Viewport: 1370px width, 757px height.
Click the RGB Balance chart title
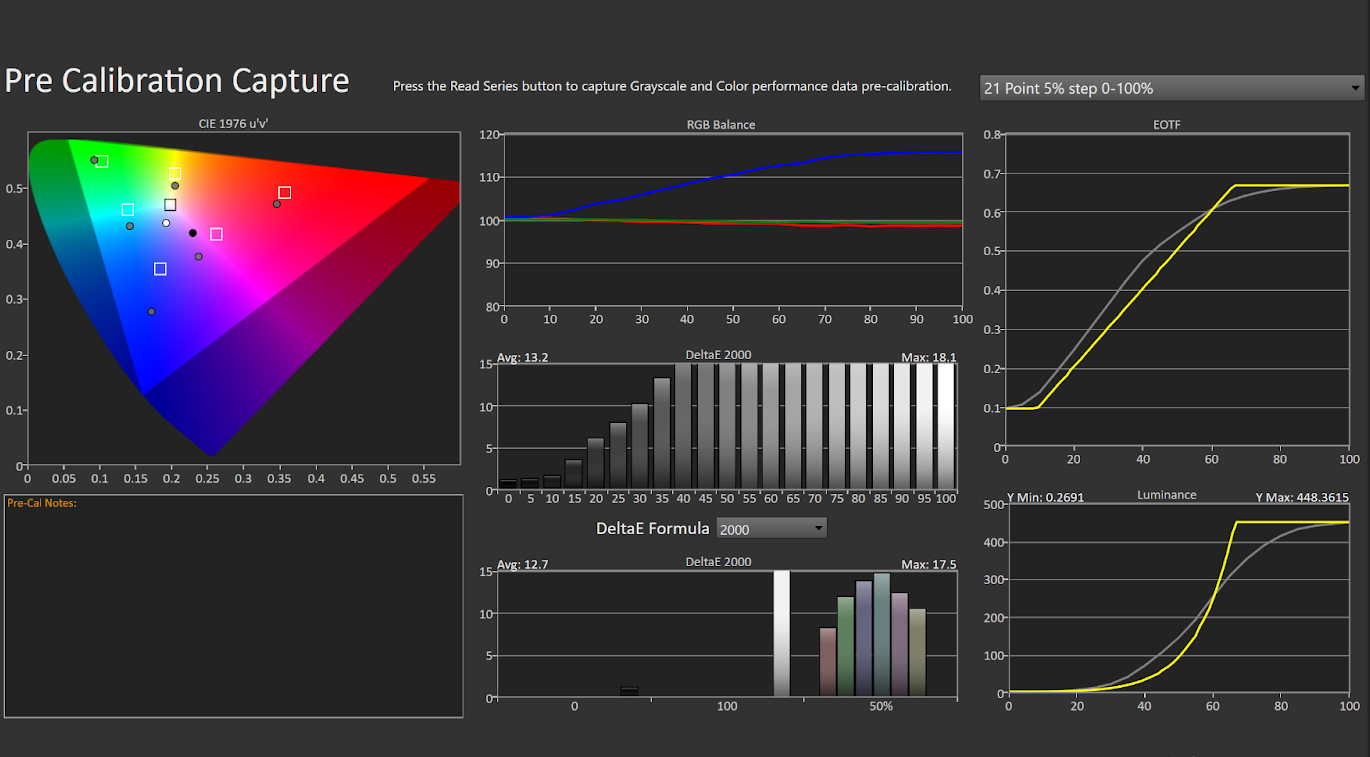(x=721, y=125)
